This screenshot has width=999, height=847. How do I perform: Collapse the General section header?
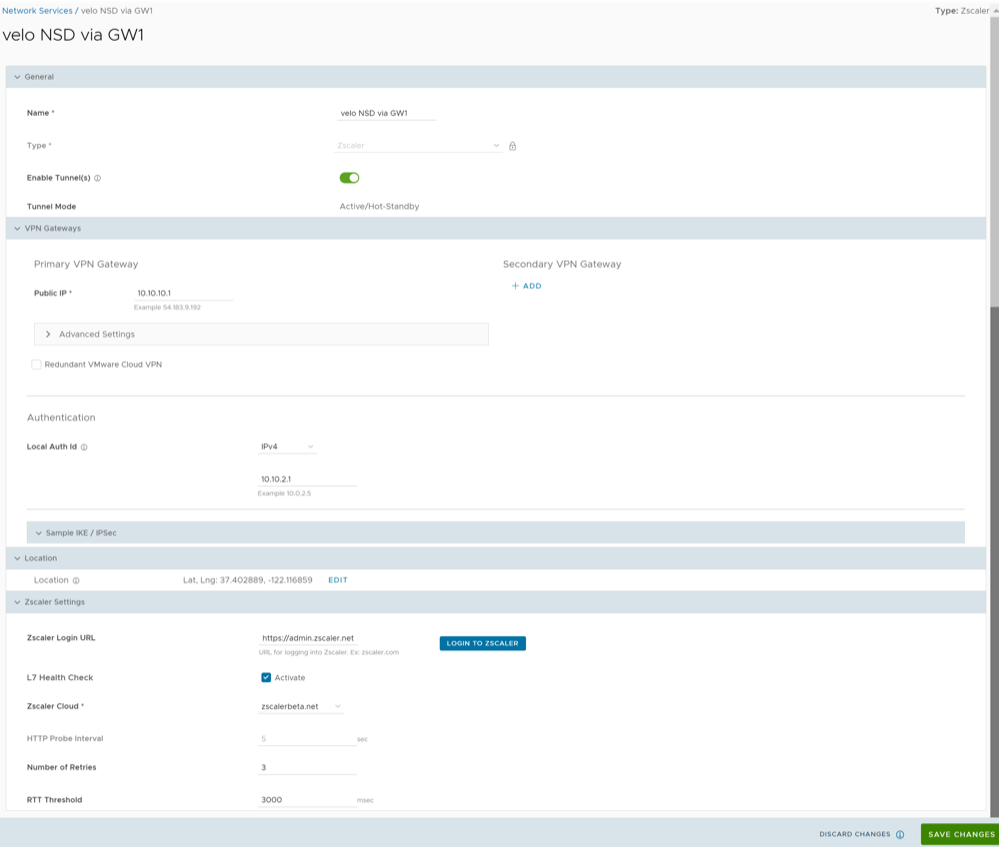[x=40, y=77]
